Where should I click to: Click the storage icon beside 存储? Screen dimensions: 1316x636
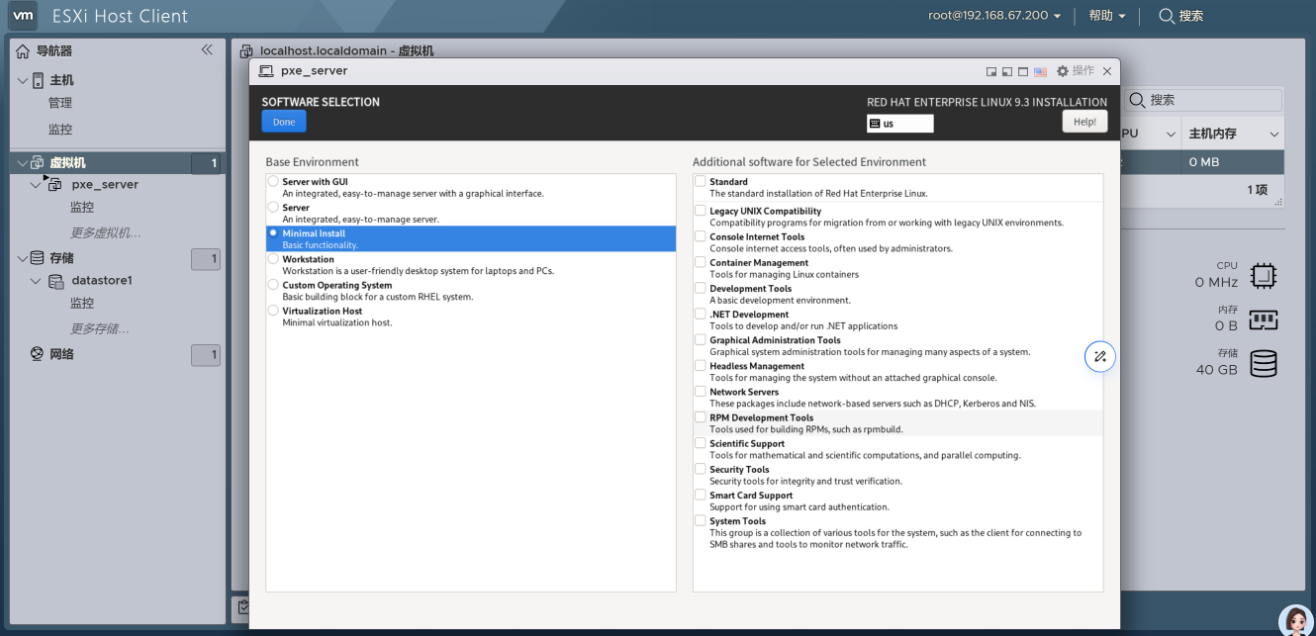(x=38, y=258)
